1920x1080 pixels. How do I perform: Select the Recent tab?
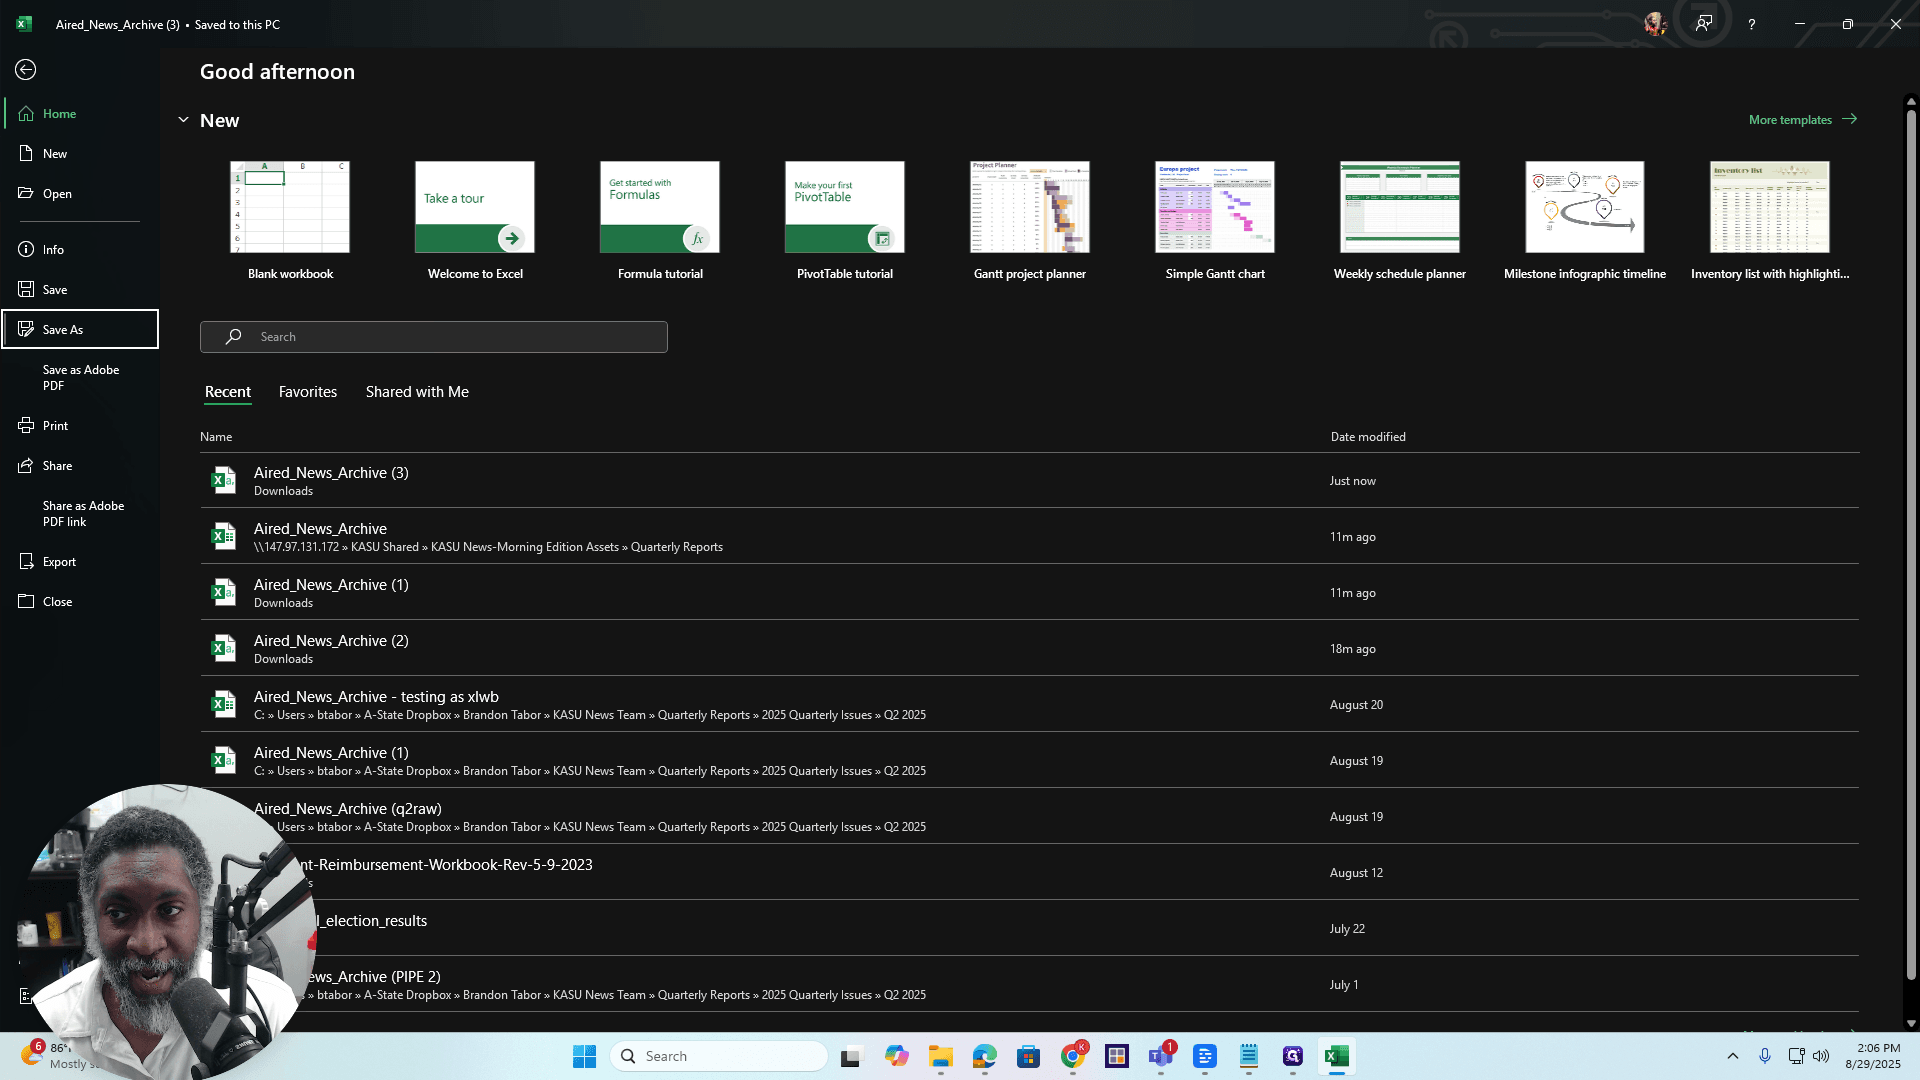coord(228,392)
